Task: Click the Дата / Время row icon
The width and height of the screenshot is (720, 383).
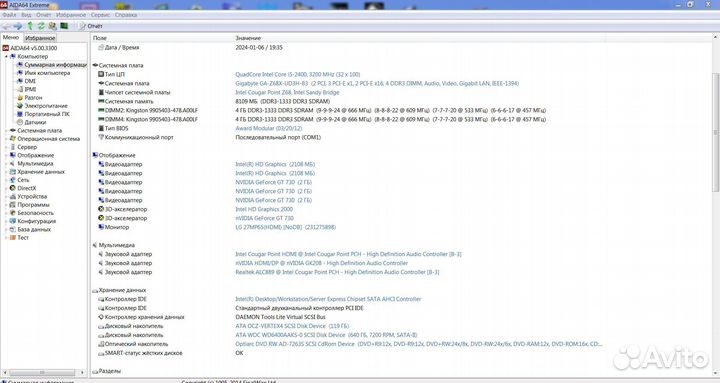Action: pos(101,47)
